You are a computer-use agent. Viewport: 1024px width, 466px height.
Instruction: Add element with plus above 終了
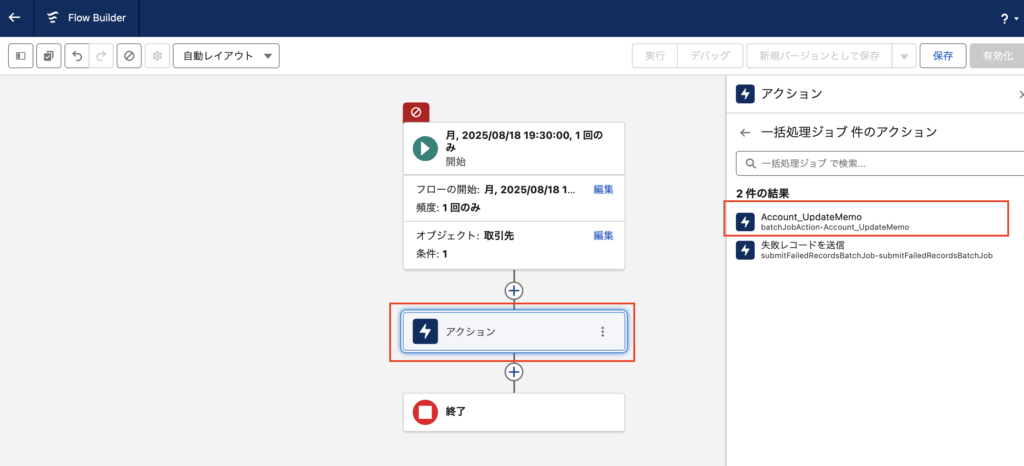[514, 372]
